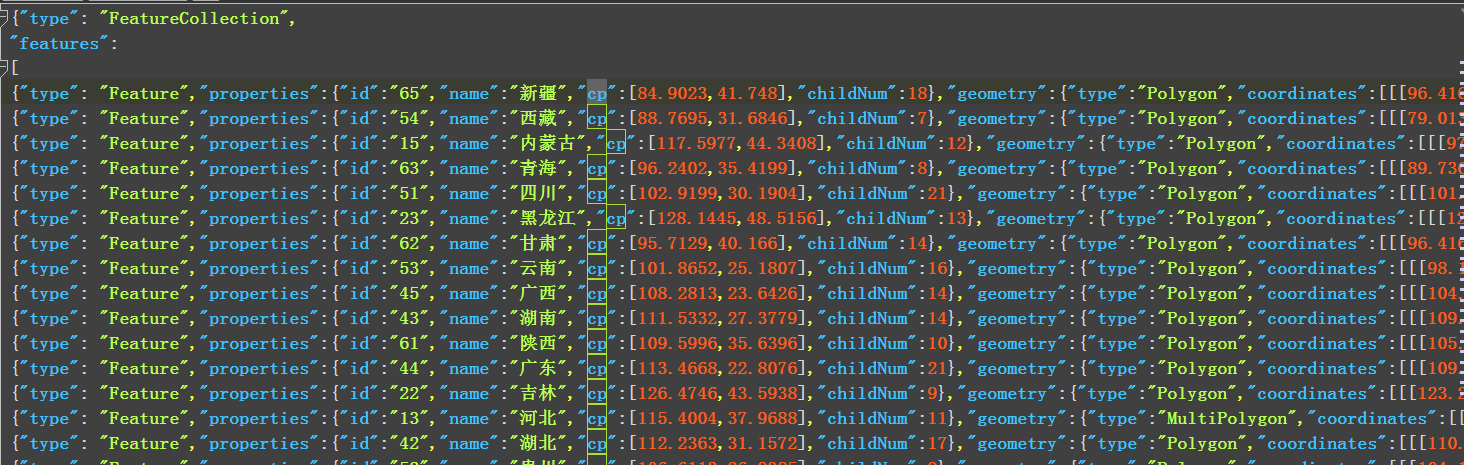This screenshot has width=1464, height=465.
Task: Click the id value "54"
Action: (407, 118)
